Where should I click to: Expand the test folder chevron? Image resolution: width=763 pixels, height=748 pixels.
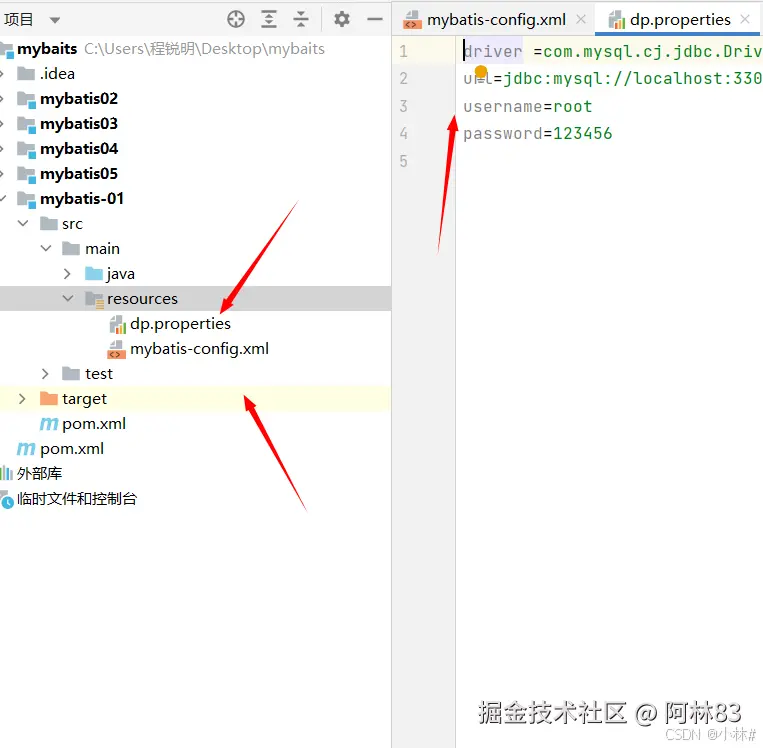45,374
